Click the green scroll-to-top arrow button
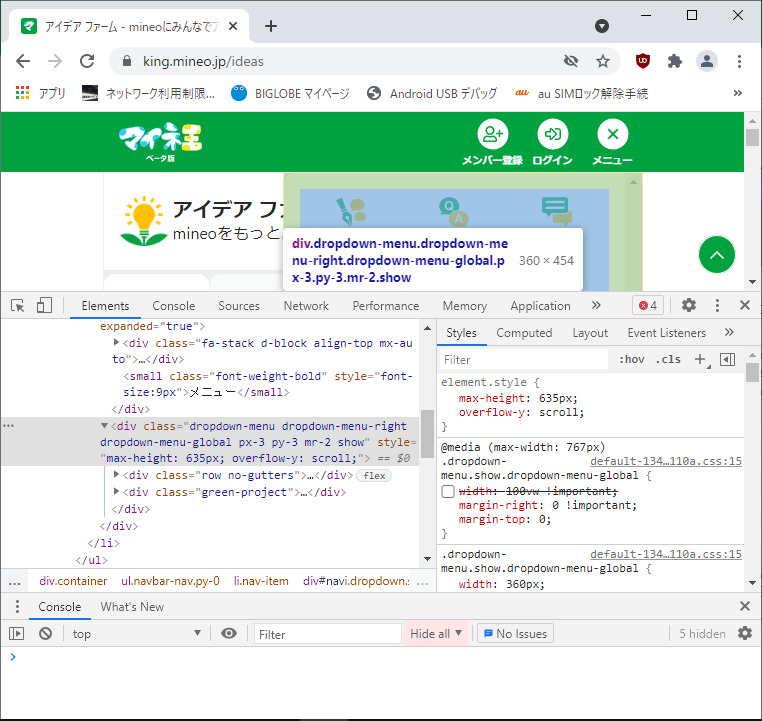762x721 pixels. click(x=717, y=256)
